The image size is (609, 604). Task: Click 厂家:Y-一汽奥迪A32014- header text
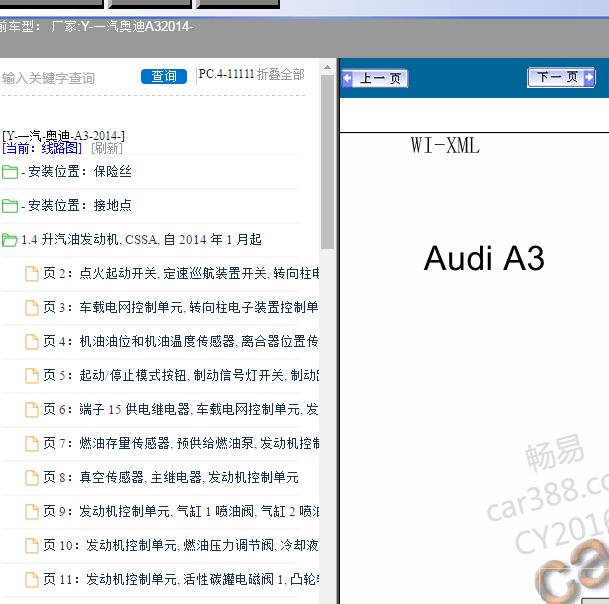(122, 26)
